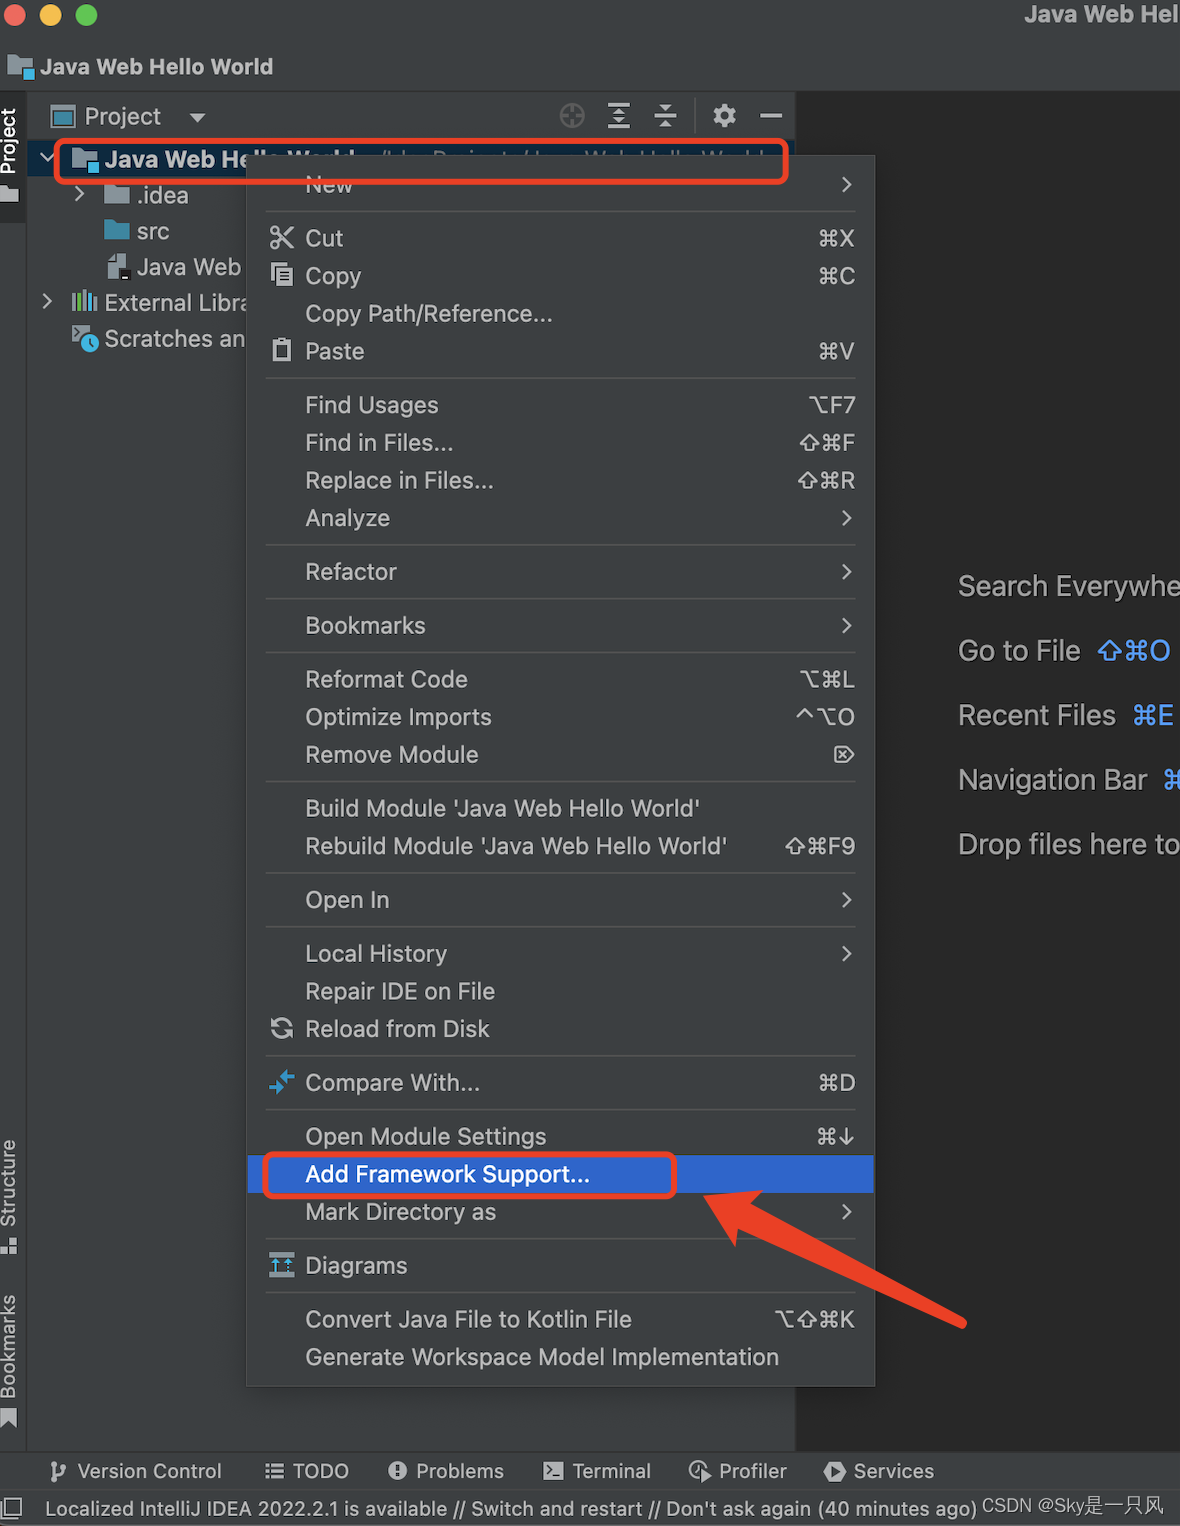Select Build Module 'Java Web Hello World'
1180x1526 pixels.
pyautogui.click(x=560, y=808)
